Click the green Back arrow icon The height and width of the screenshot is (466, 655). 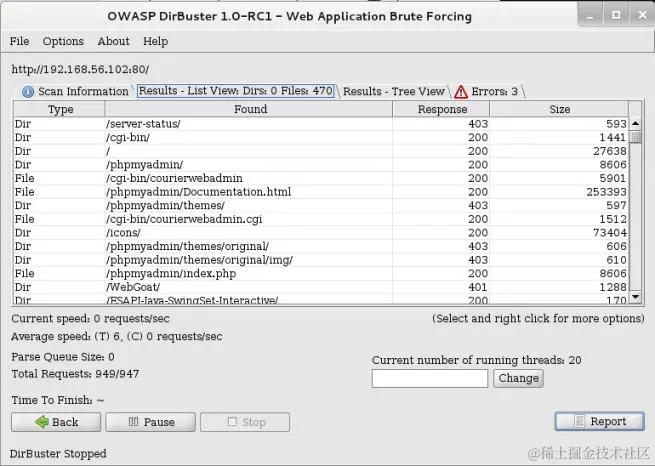[42, 422]
